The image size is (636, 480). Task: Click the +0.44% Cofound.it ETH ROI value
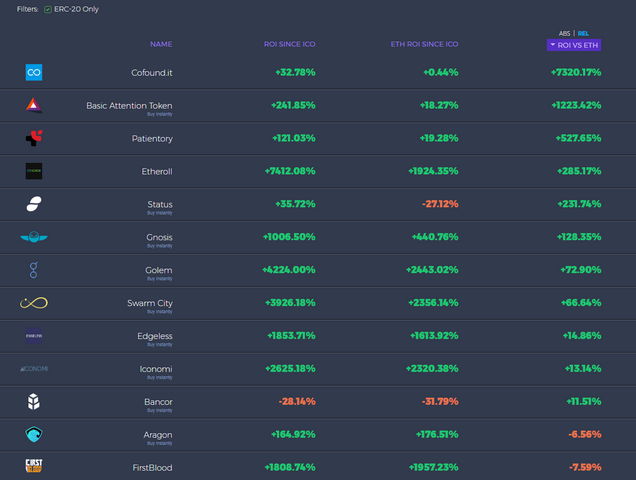[440, 72]
